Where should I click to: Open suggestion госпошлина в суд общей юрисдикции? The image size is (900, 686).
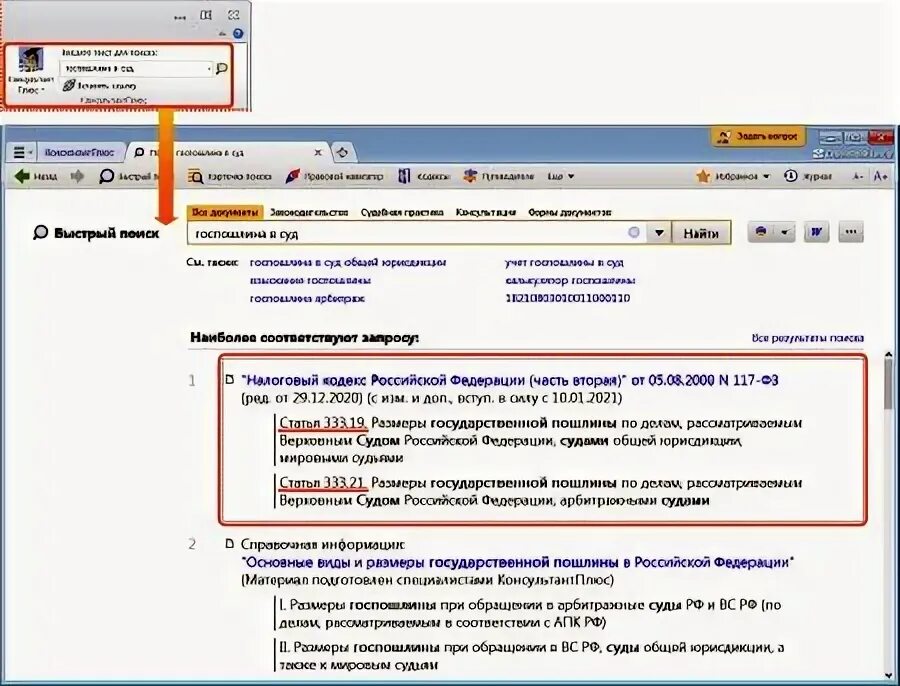[348, 262]
